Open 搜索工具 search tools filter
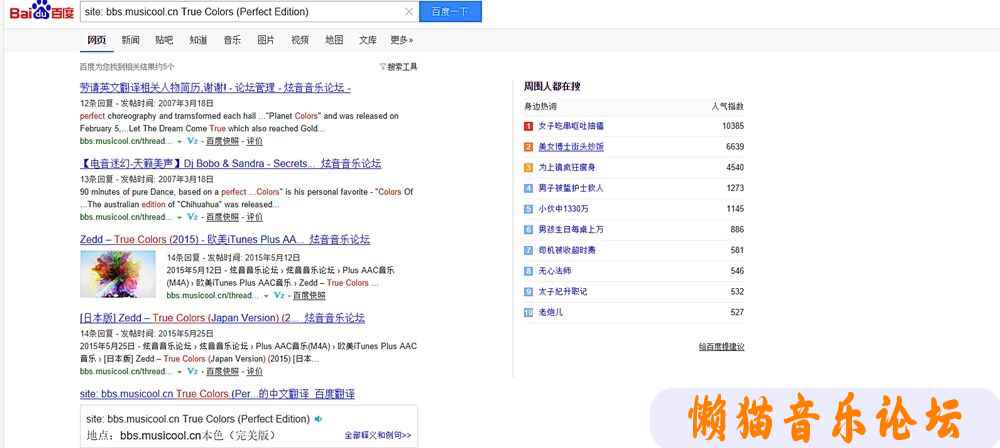This screenshot has height=448, width=1000. click(399, 66)
